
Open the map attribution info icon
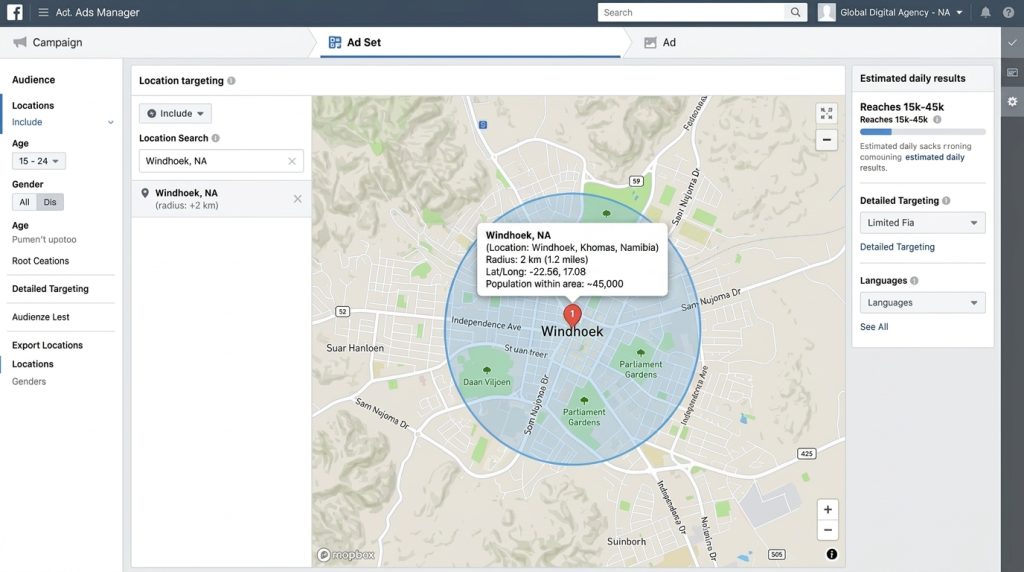pyautogui.click(x=831, y=554)
